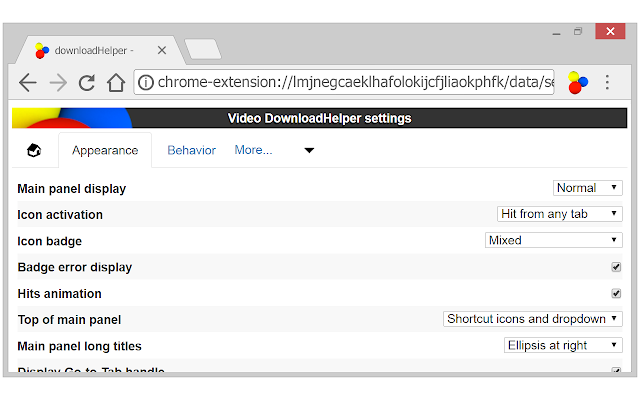Click the downloadHelper tab favicon

pyautogui.click(x=42, y=51)
